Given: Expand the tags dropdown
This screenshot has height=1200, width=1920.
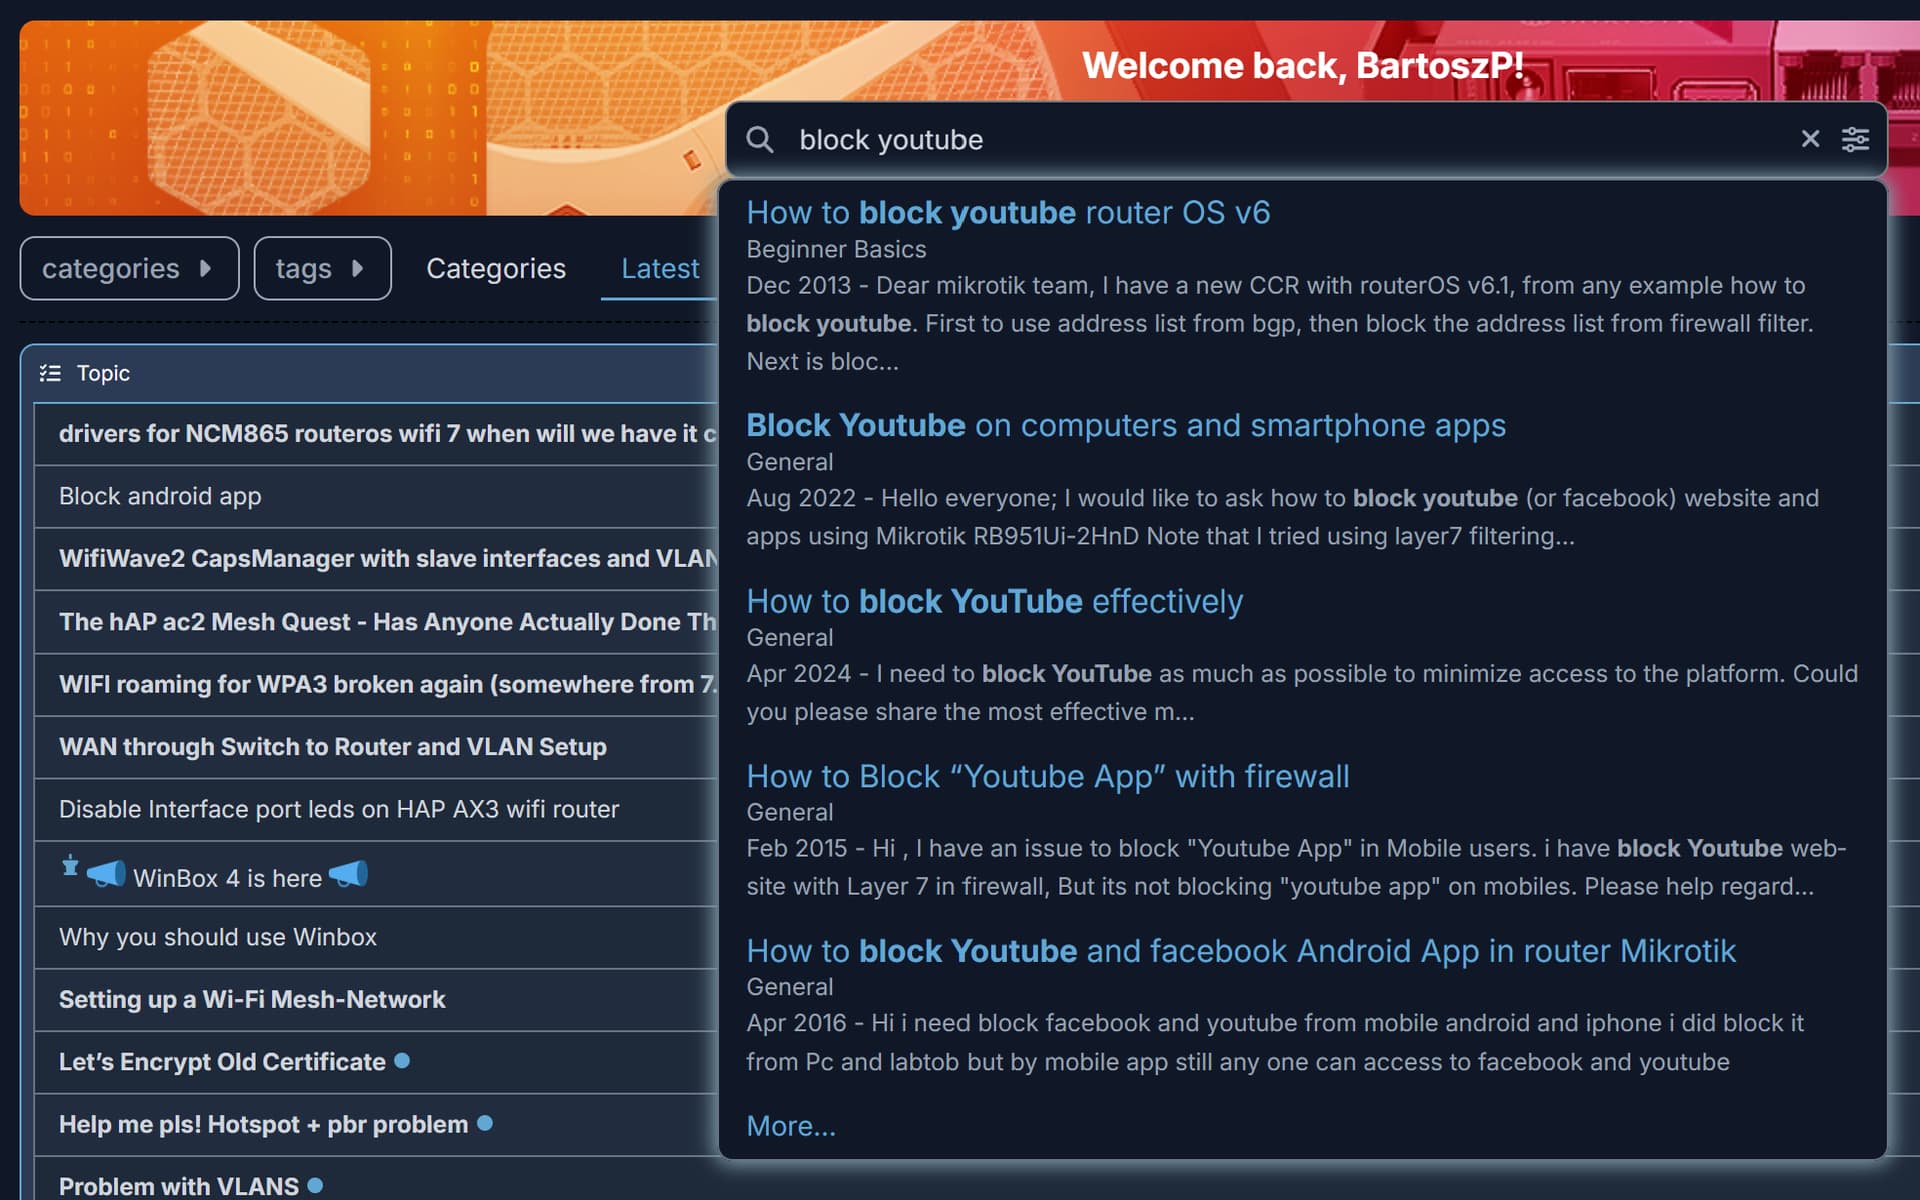Looking at the screenshot, I should tap(322, 268).
